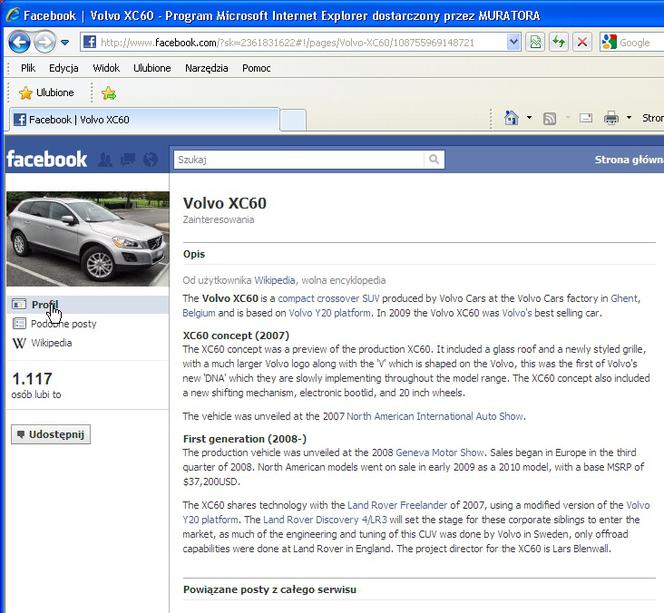This screenshot has height=613, width=664.
Task: Open the Ghent link
Action: click(624, 298)
